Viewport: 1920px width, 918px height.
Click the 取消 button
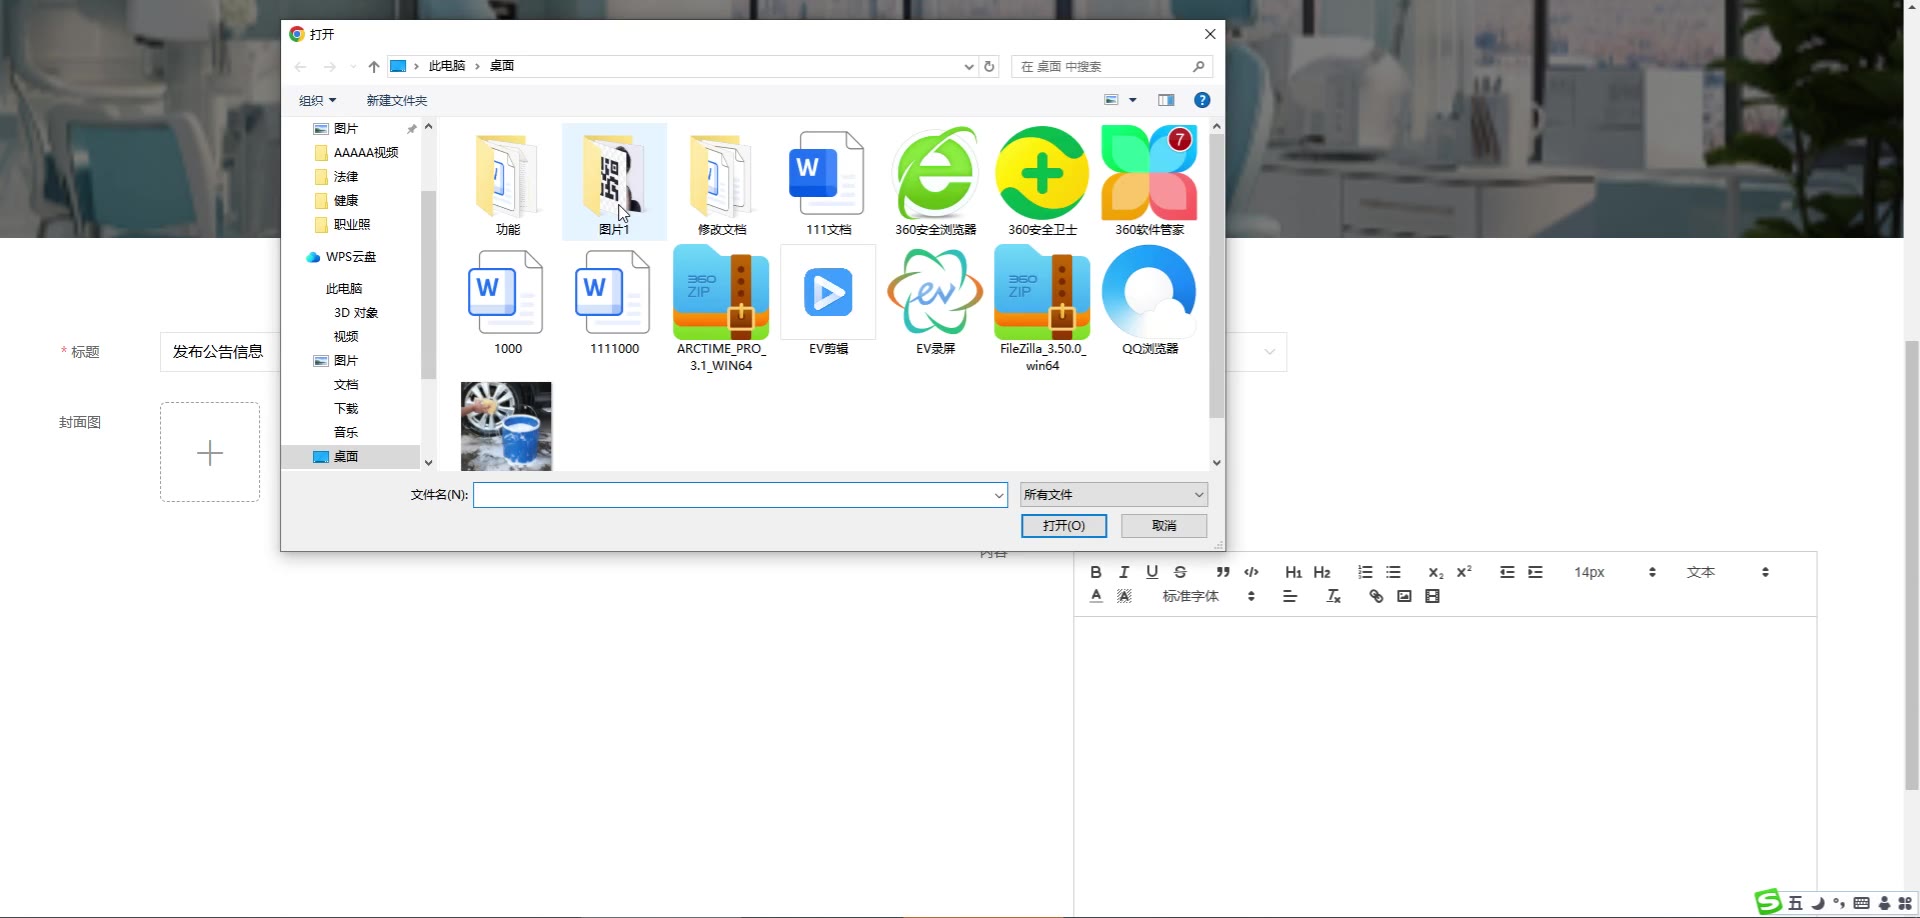pyautogui.click(x=1164, y=526)
